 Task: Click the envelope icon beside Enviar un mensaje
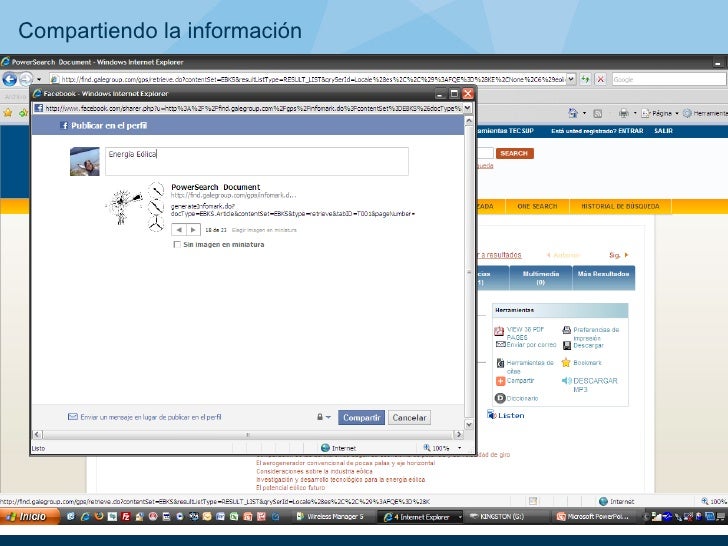73,417
